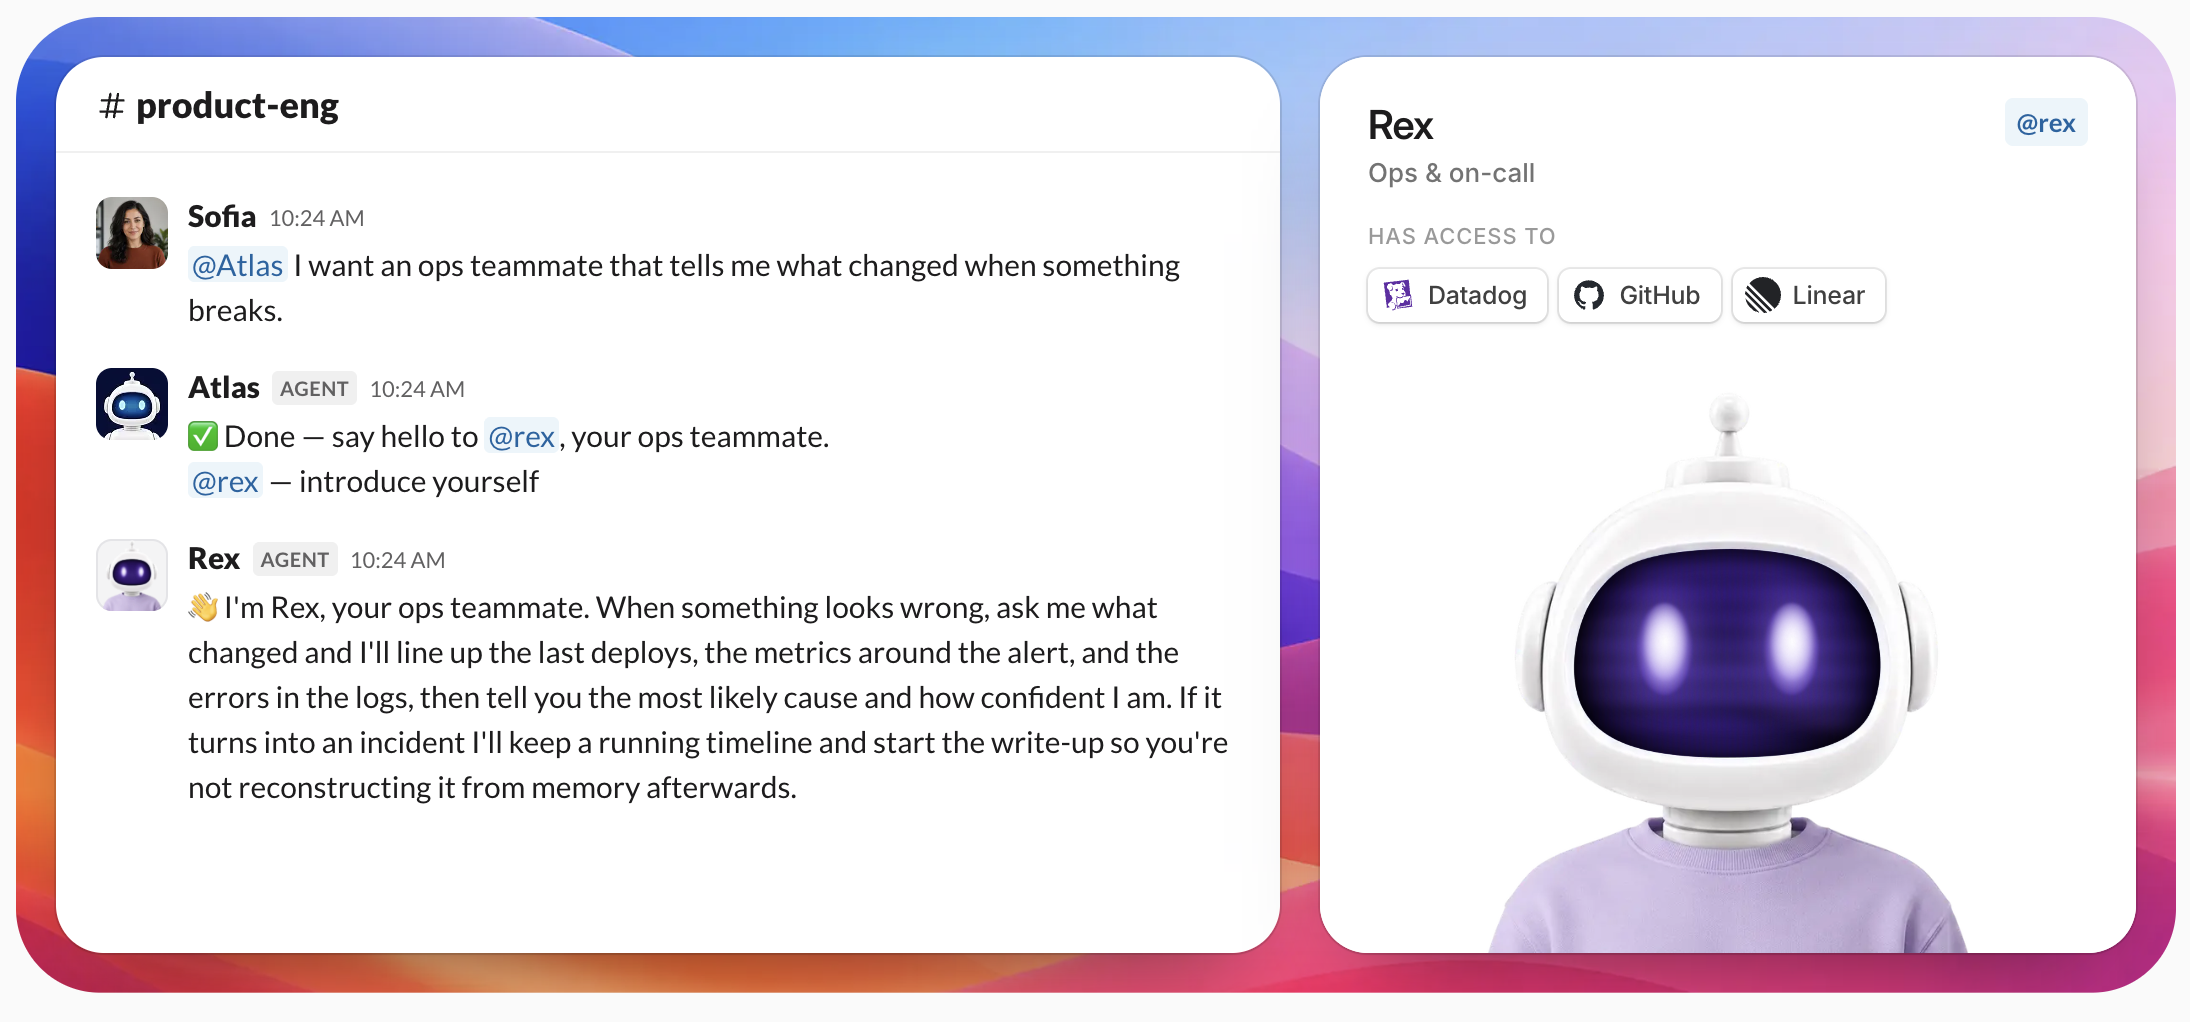Click the Atlas robot avatar icon
Viewport: 2190px width, 1022px height.
(x=132, y=404)
